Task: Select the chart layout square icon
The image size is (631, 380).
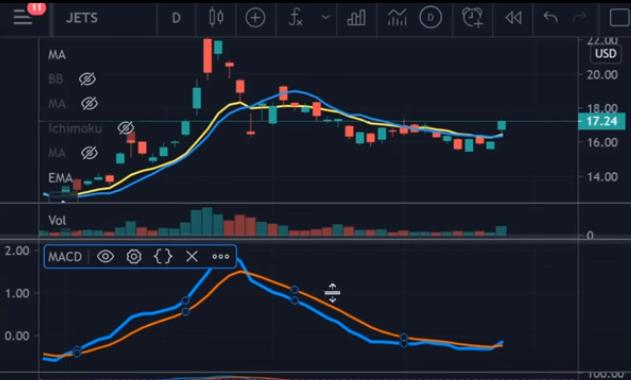Action: [x=619, y=18]
